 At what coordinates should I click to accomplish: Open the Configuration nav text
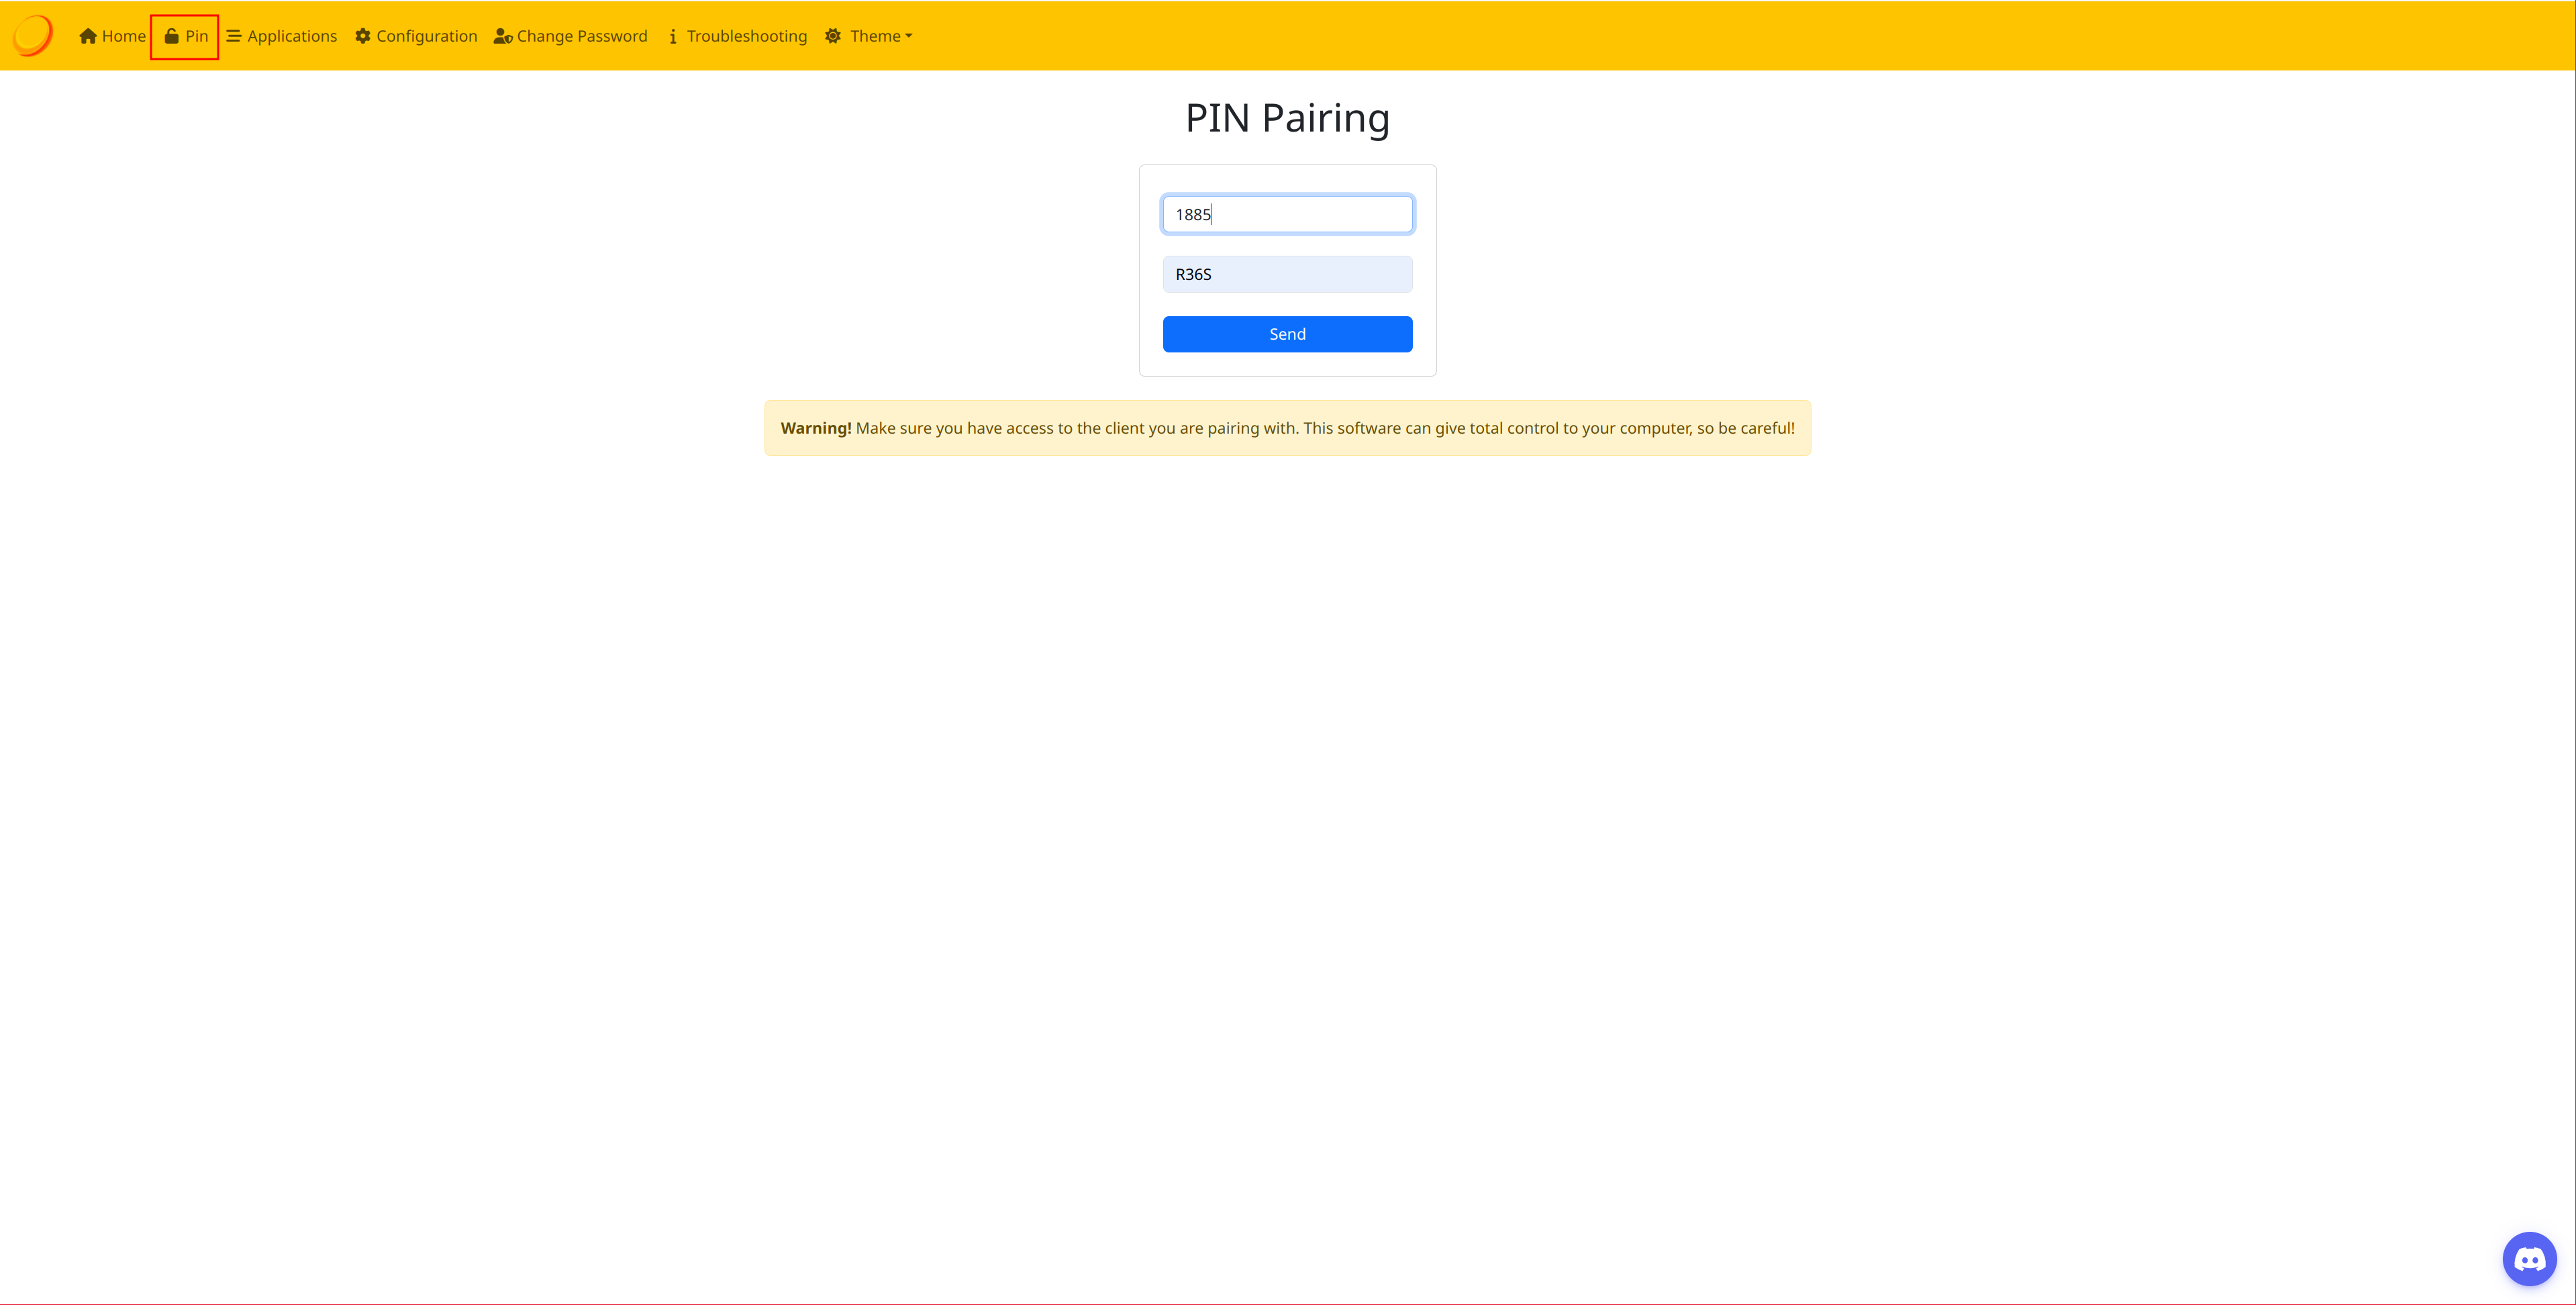(x=427, y=36)
